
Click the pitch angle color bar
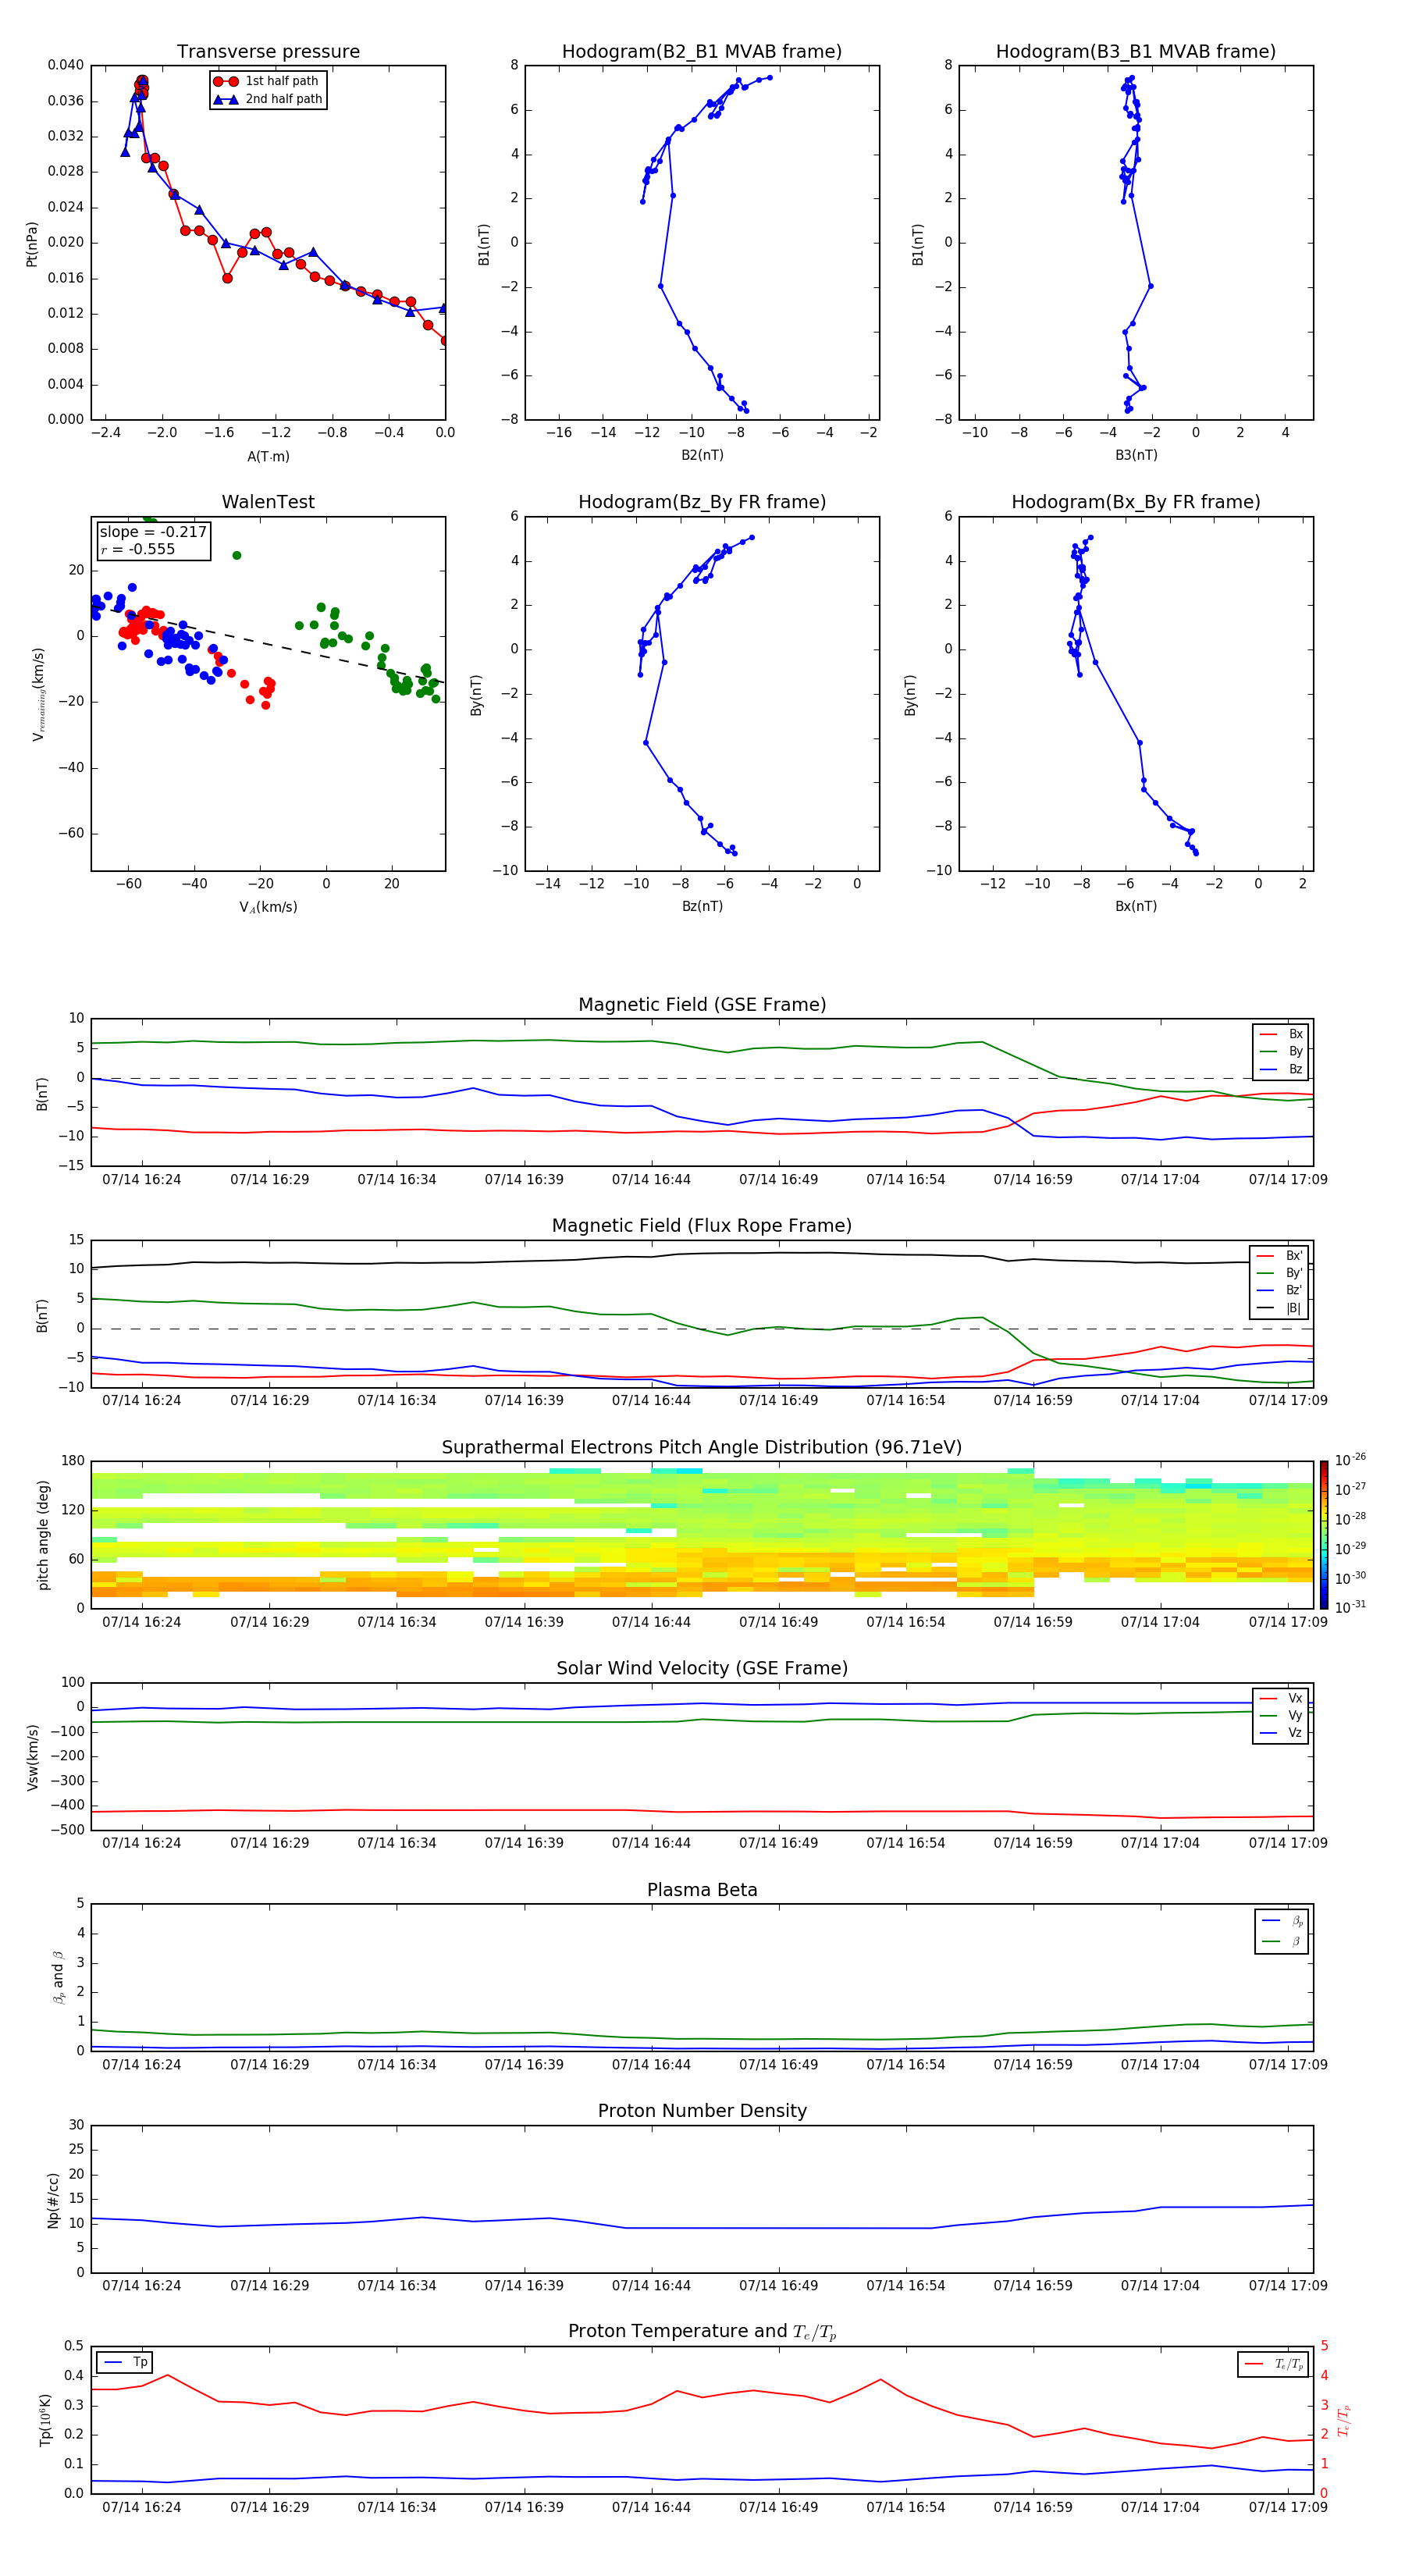click(x=1323, y=1535)
